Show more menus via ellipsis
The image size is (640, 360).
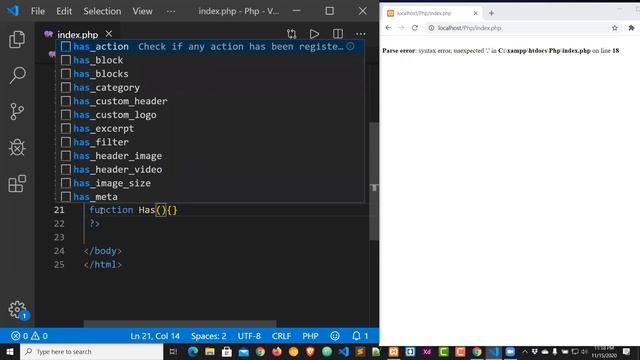click(171, 11)
